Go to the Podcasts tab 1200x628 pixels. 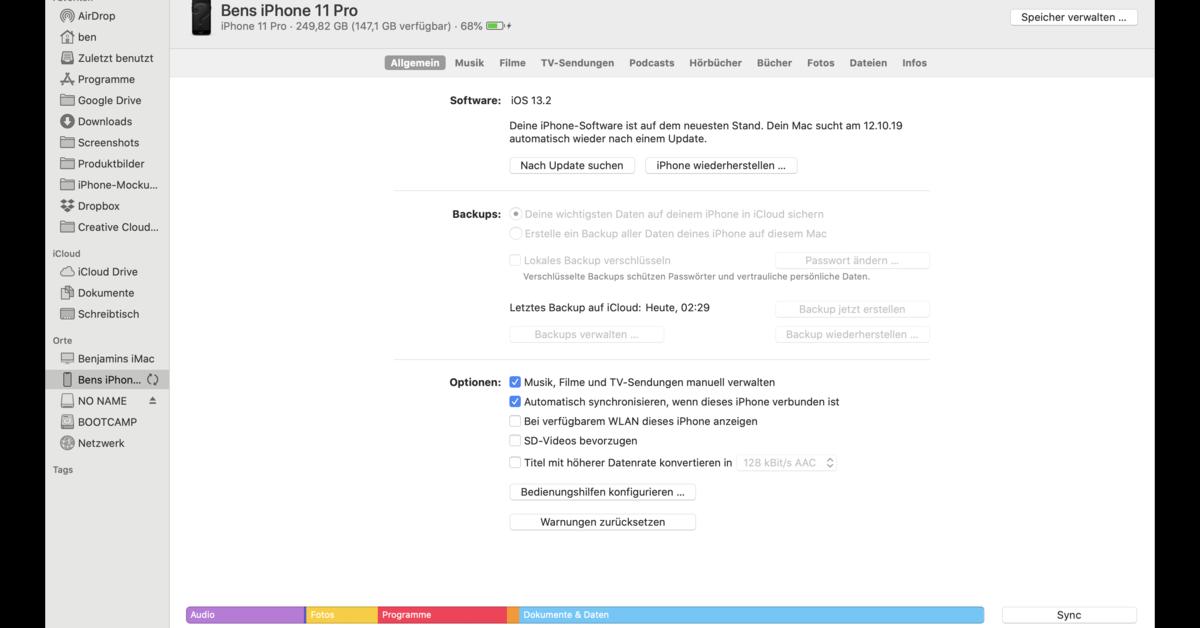click(x=652, y=63)
